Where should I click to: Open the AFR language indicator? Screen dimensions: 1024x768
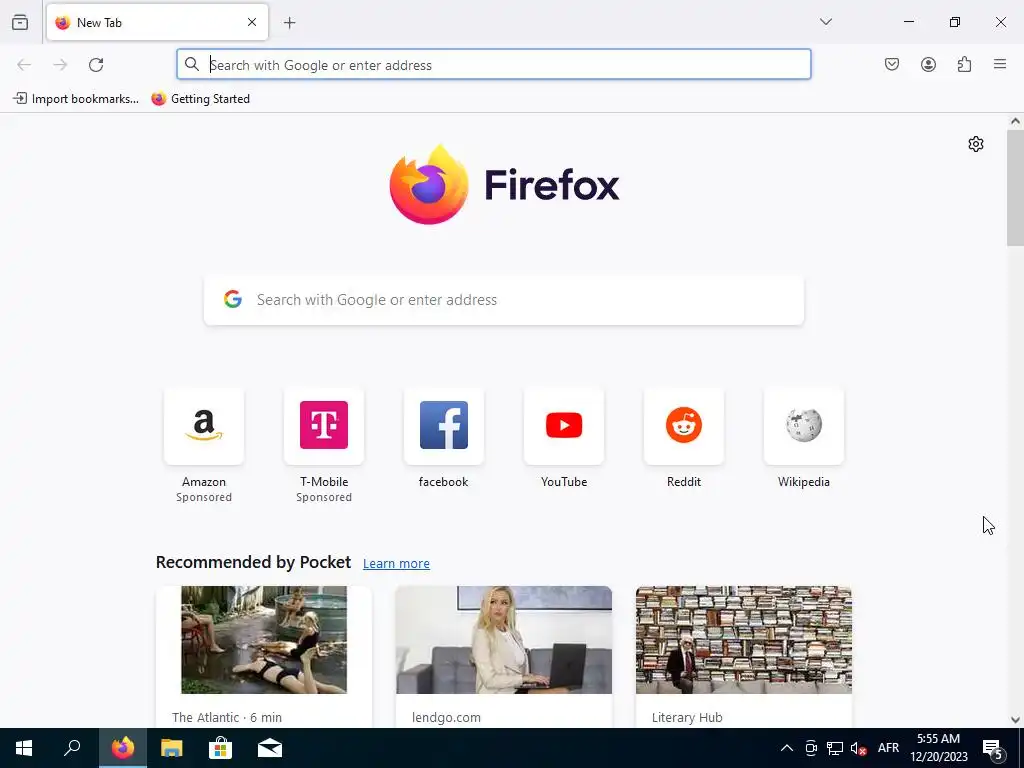tap(888, 748)
